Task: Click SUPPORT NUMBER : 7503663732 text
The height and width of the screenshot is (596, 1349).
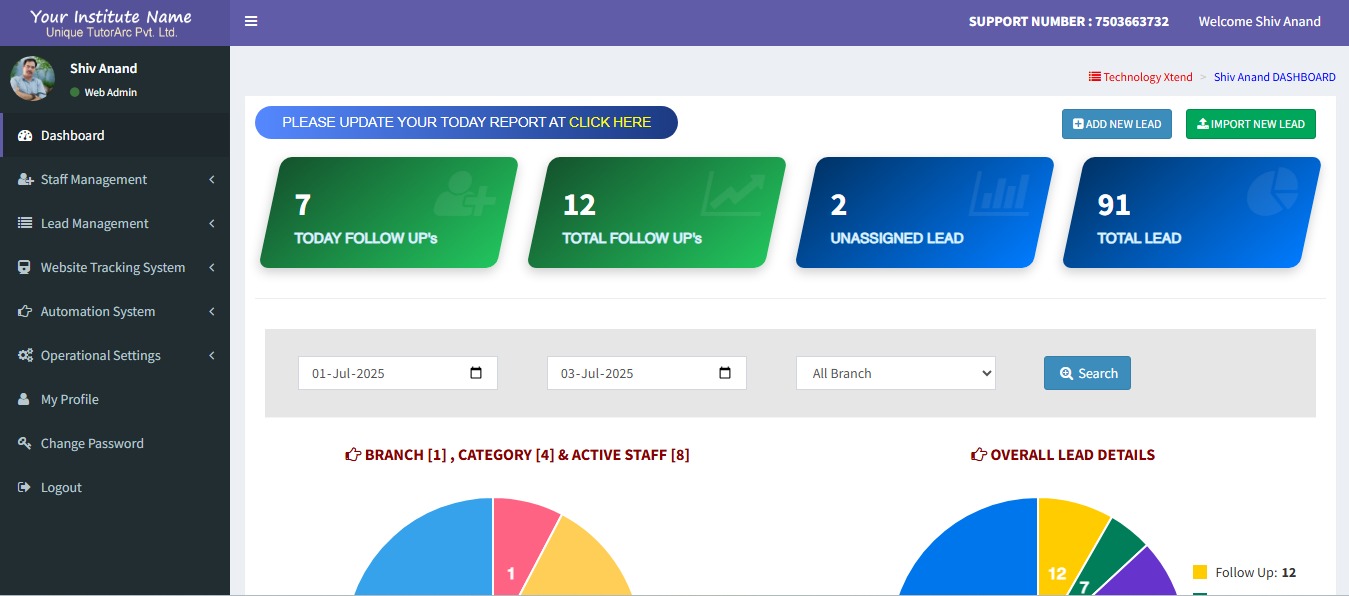Action: click(x=1069, y=21)
